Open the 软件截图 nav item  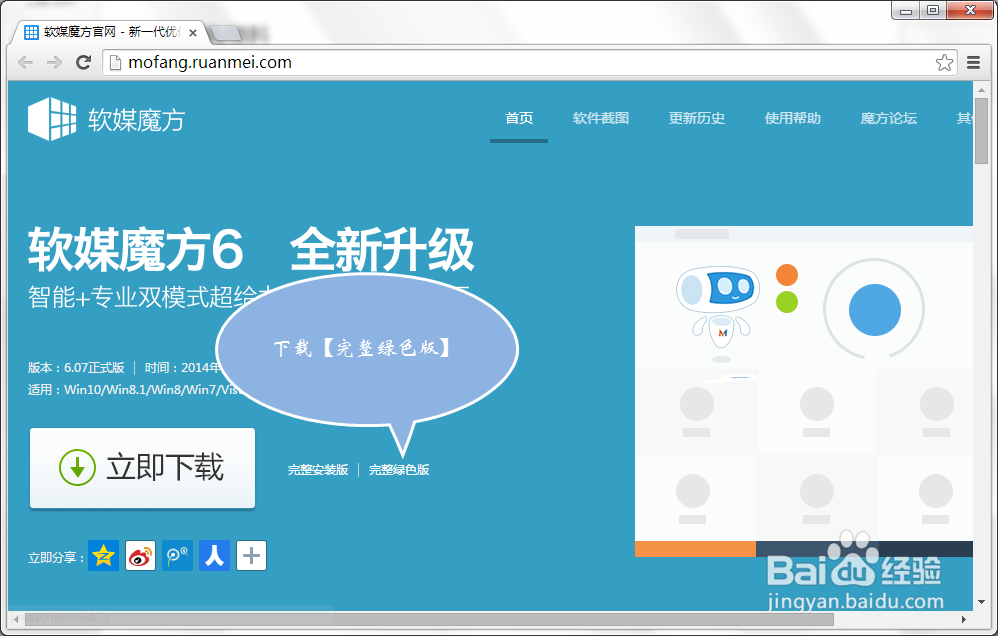(x=601, y=118)
